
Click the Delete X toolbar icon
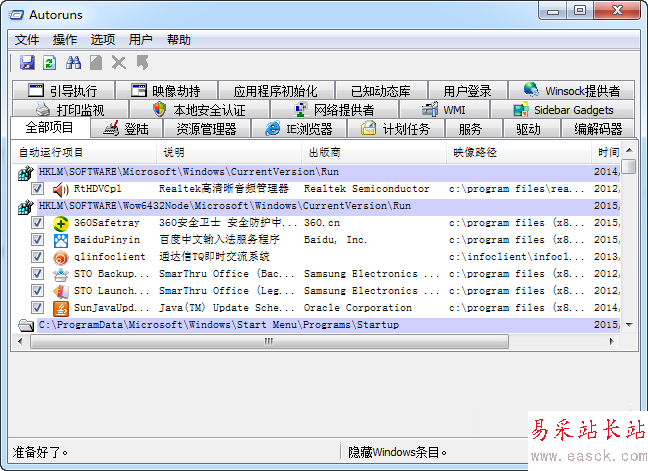point(119,63)
